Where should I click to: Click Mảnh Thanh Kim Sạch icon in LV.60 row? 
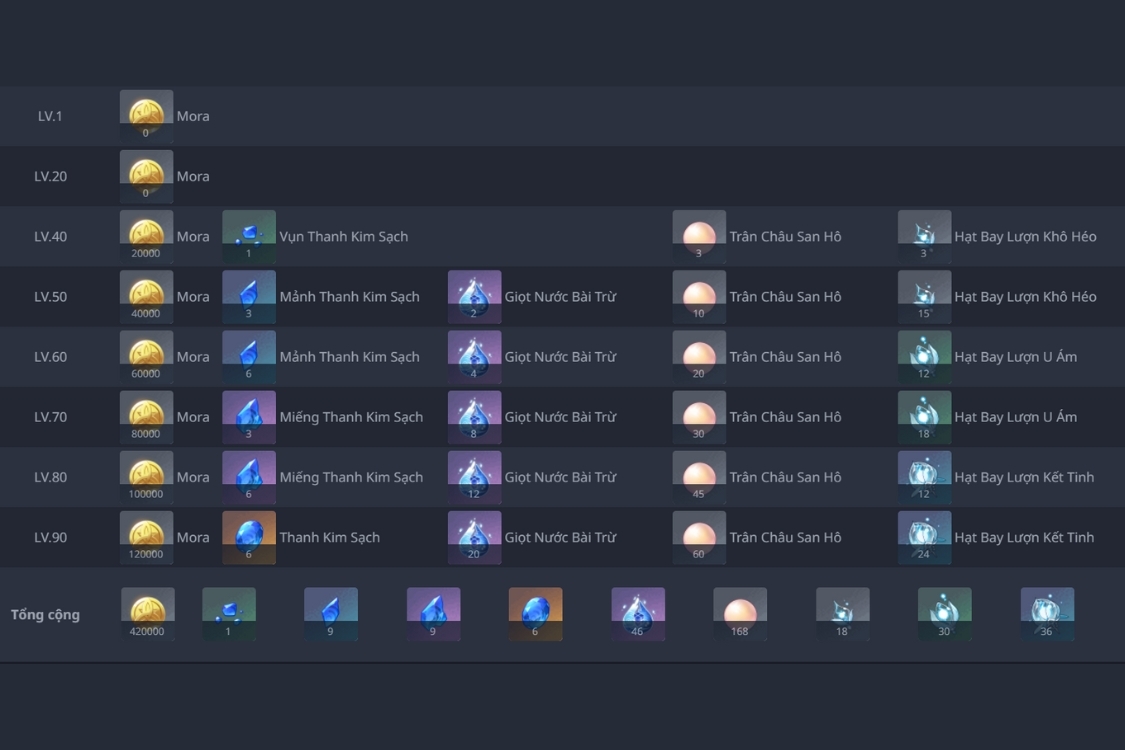point(249,357)
